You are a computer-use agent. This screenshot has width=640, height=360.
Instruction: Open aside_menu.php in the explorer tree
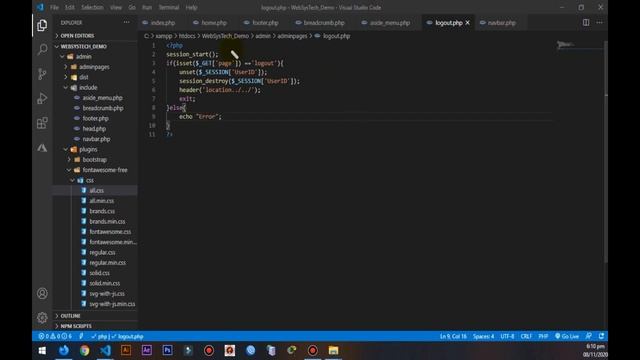pyautogui.click(x=102, y=98)
